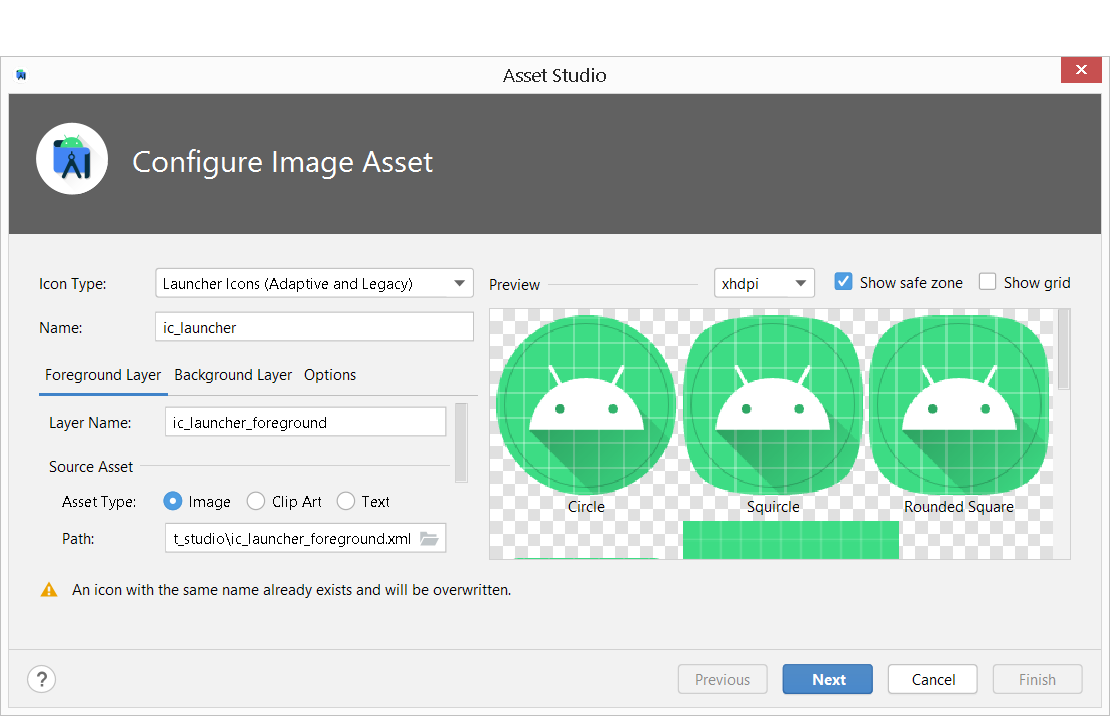Close the Asset Studio window

click(x=1081, y=69)
